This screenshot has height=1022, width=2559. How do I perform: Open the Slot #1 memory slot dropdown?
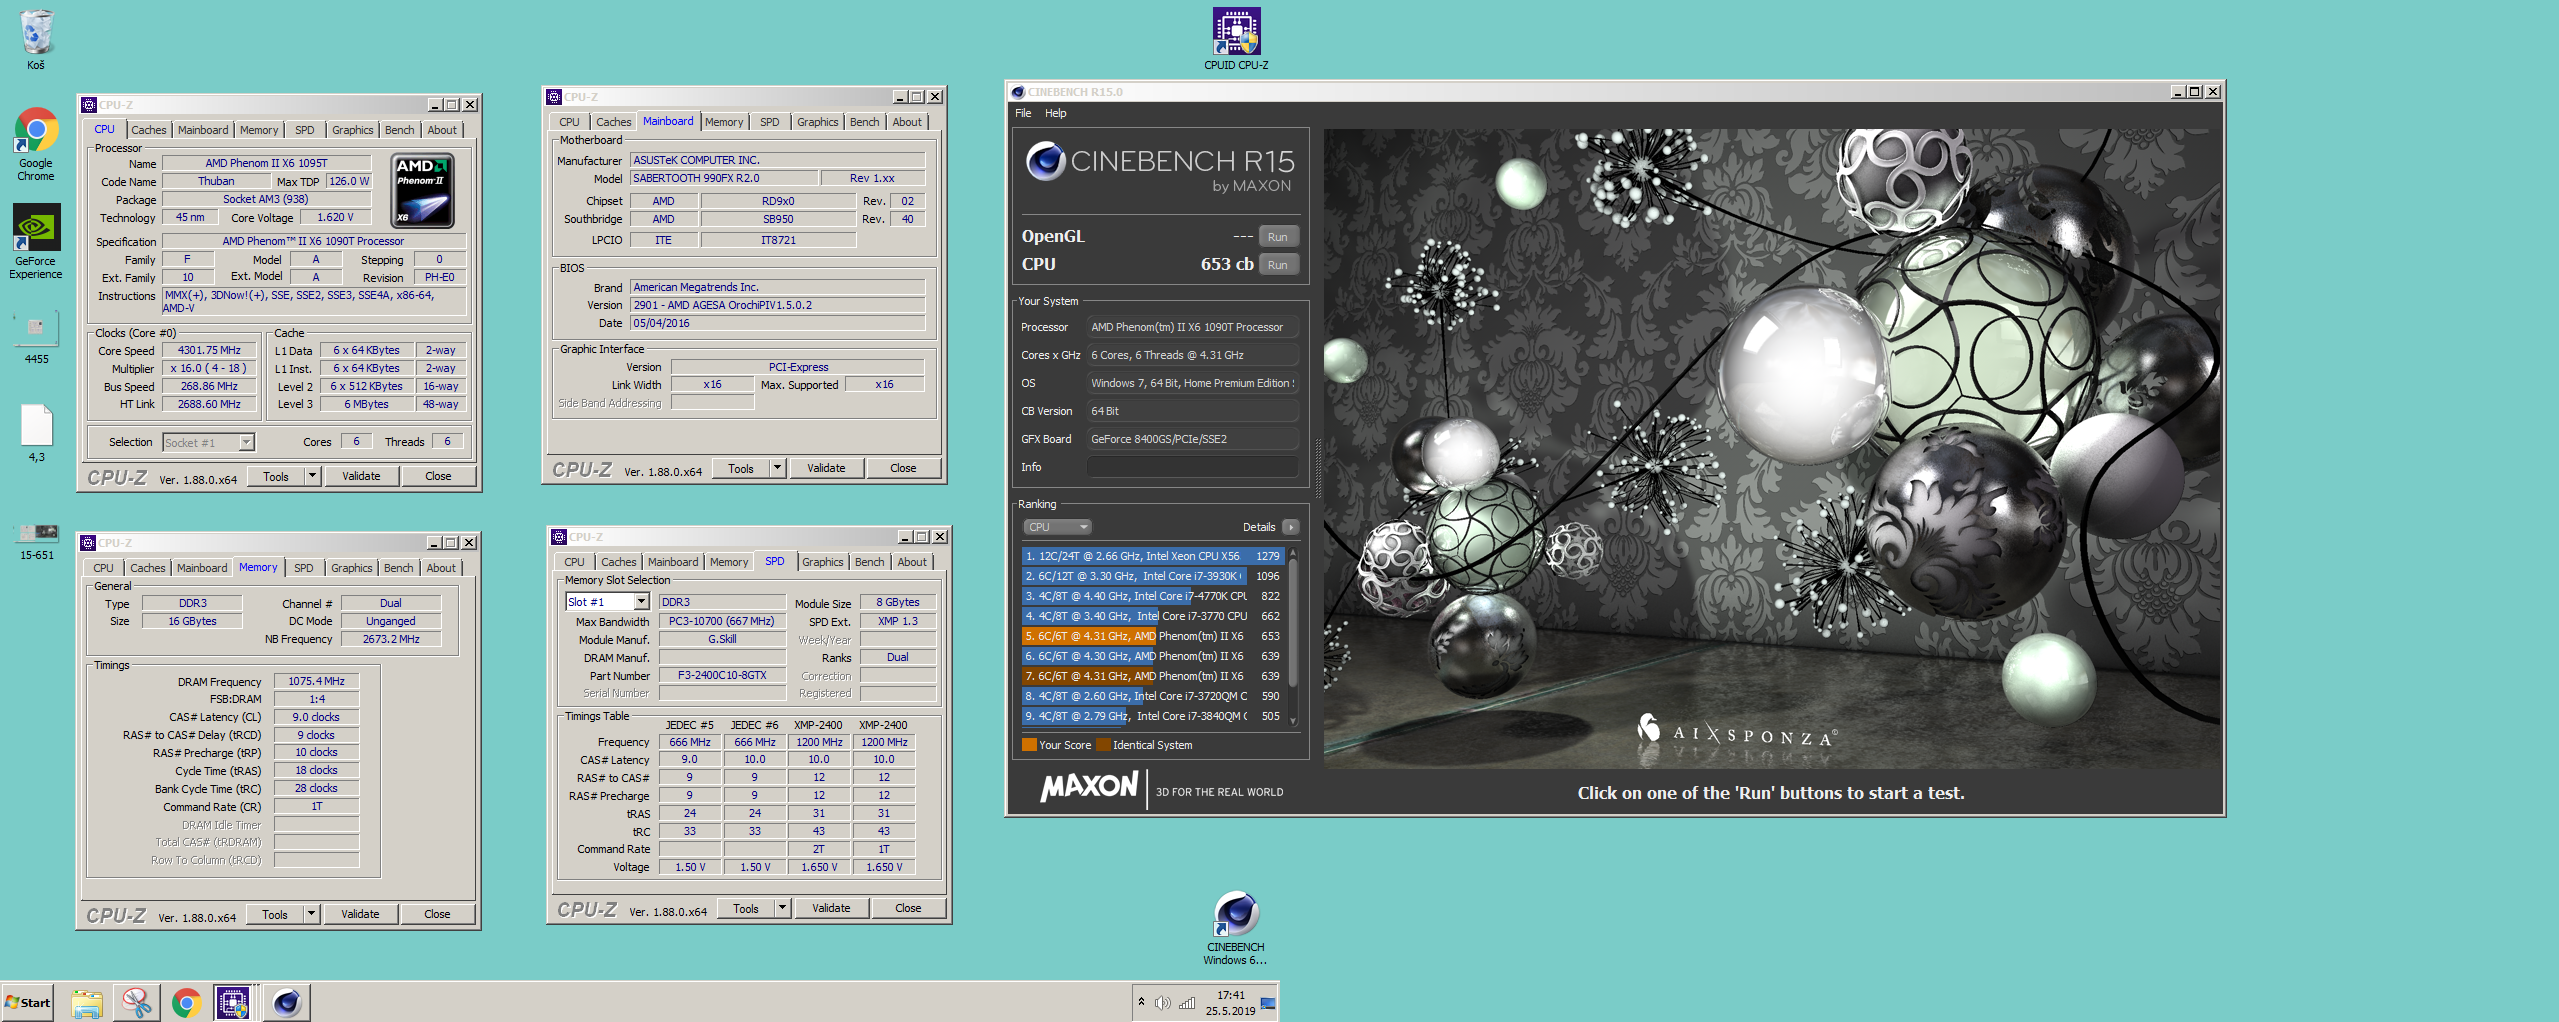pos(641,602)
